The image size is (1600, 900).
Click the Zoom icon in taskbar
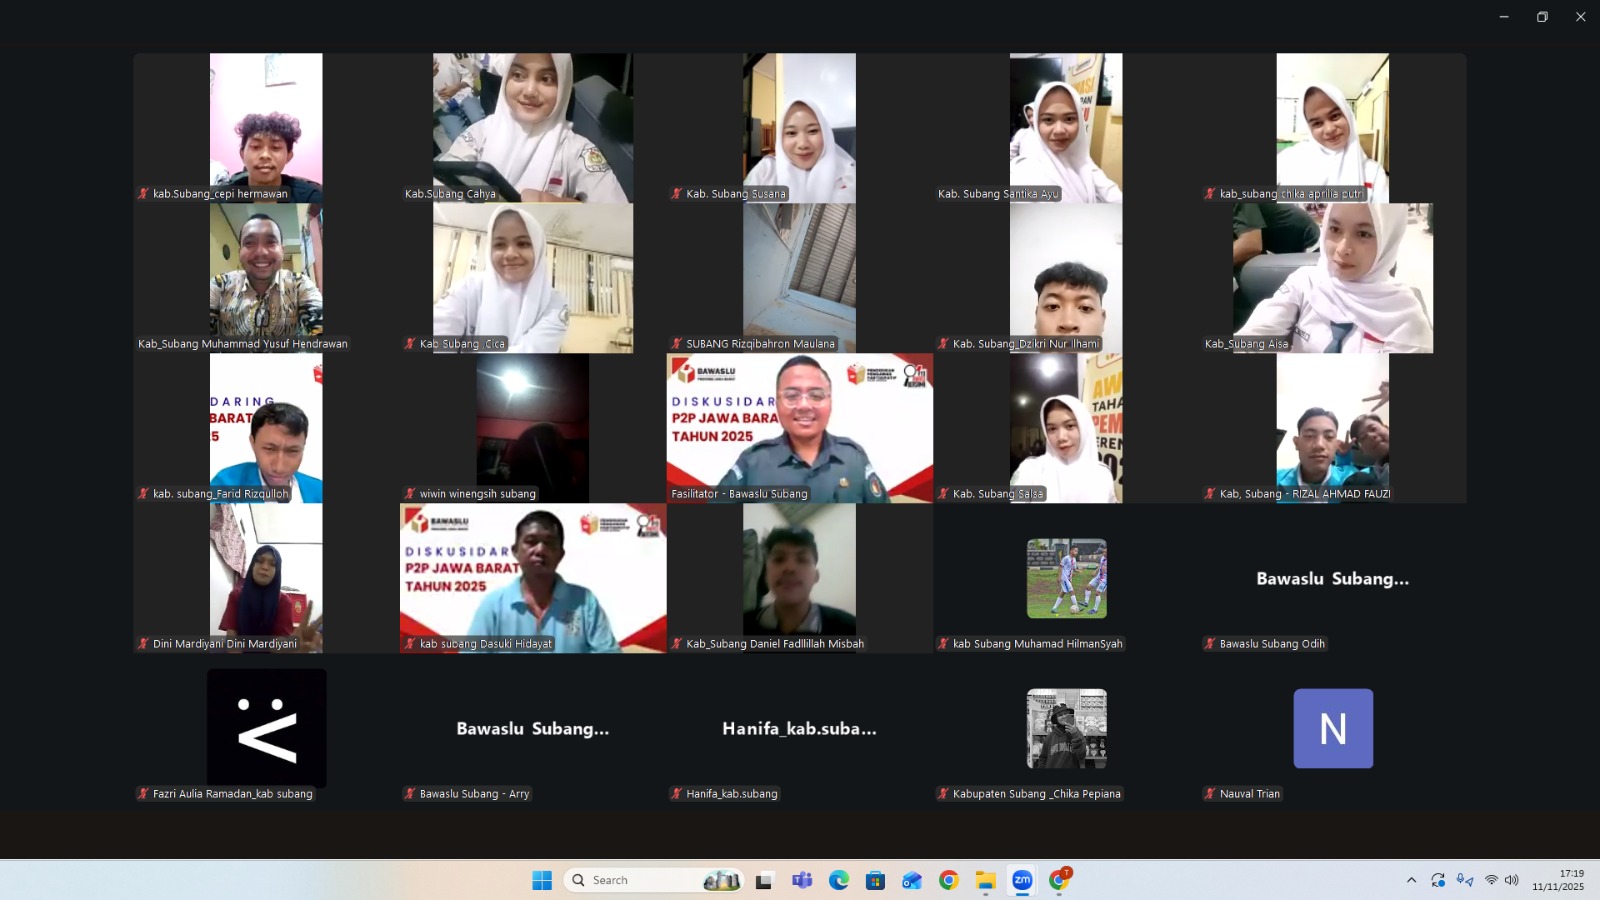(x=1022, y=880)
